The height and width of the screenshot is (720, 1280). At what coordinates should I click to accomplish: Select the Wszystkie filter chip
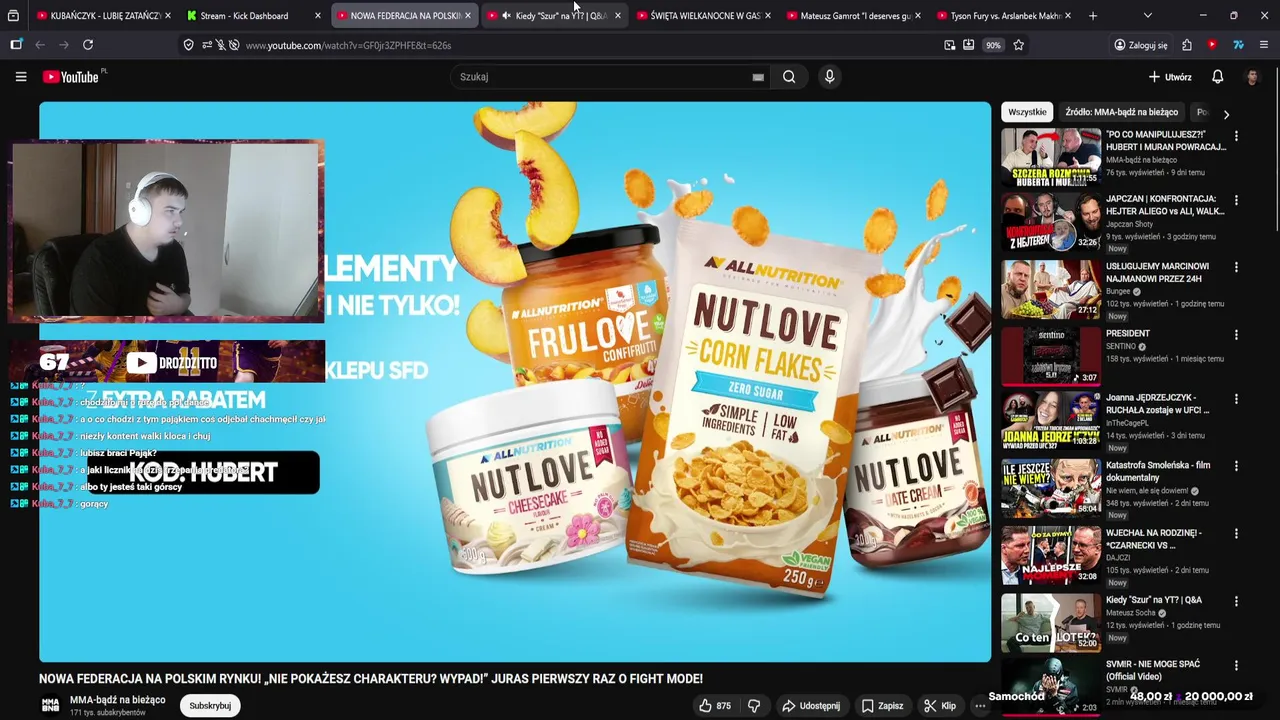[x=1027, y=112]
